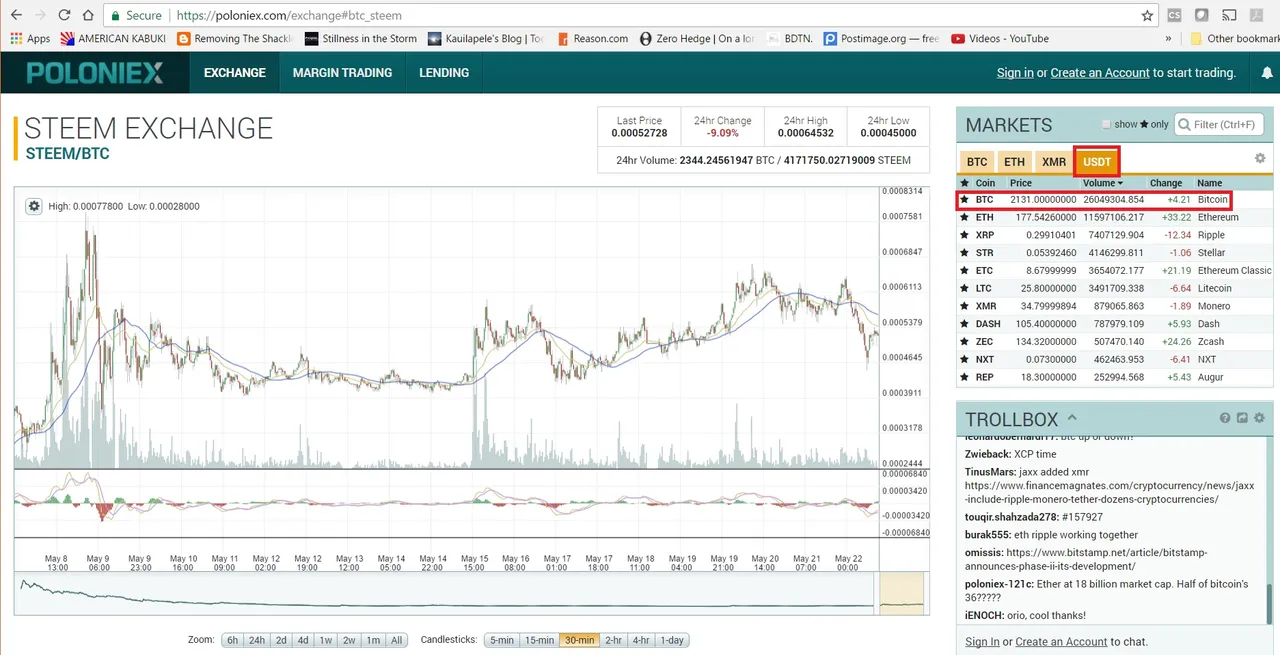Open the Chrome Apps shortcut
This screenshot has width=1280, height=655.
point(30,39)
